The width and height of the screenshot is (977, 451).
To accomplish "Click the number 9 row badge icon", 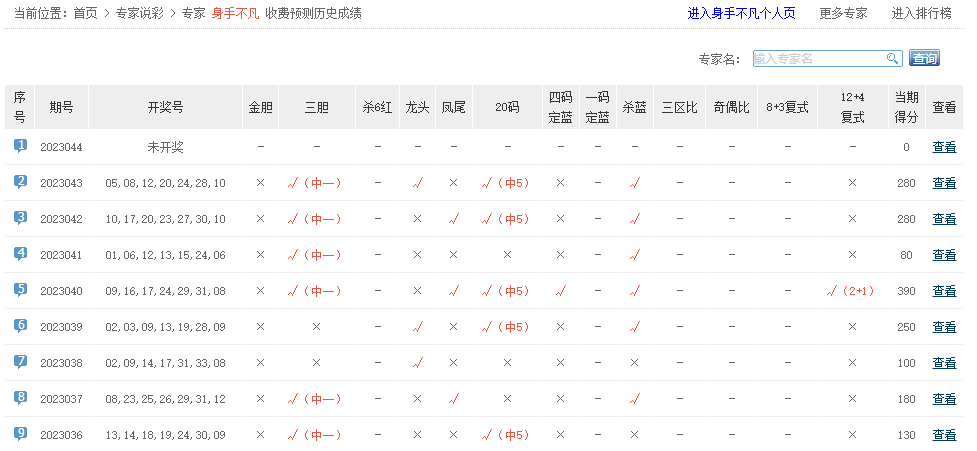I will click(20, 434).
